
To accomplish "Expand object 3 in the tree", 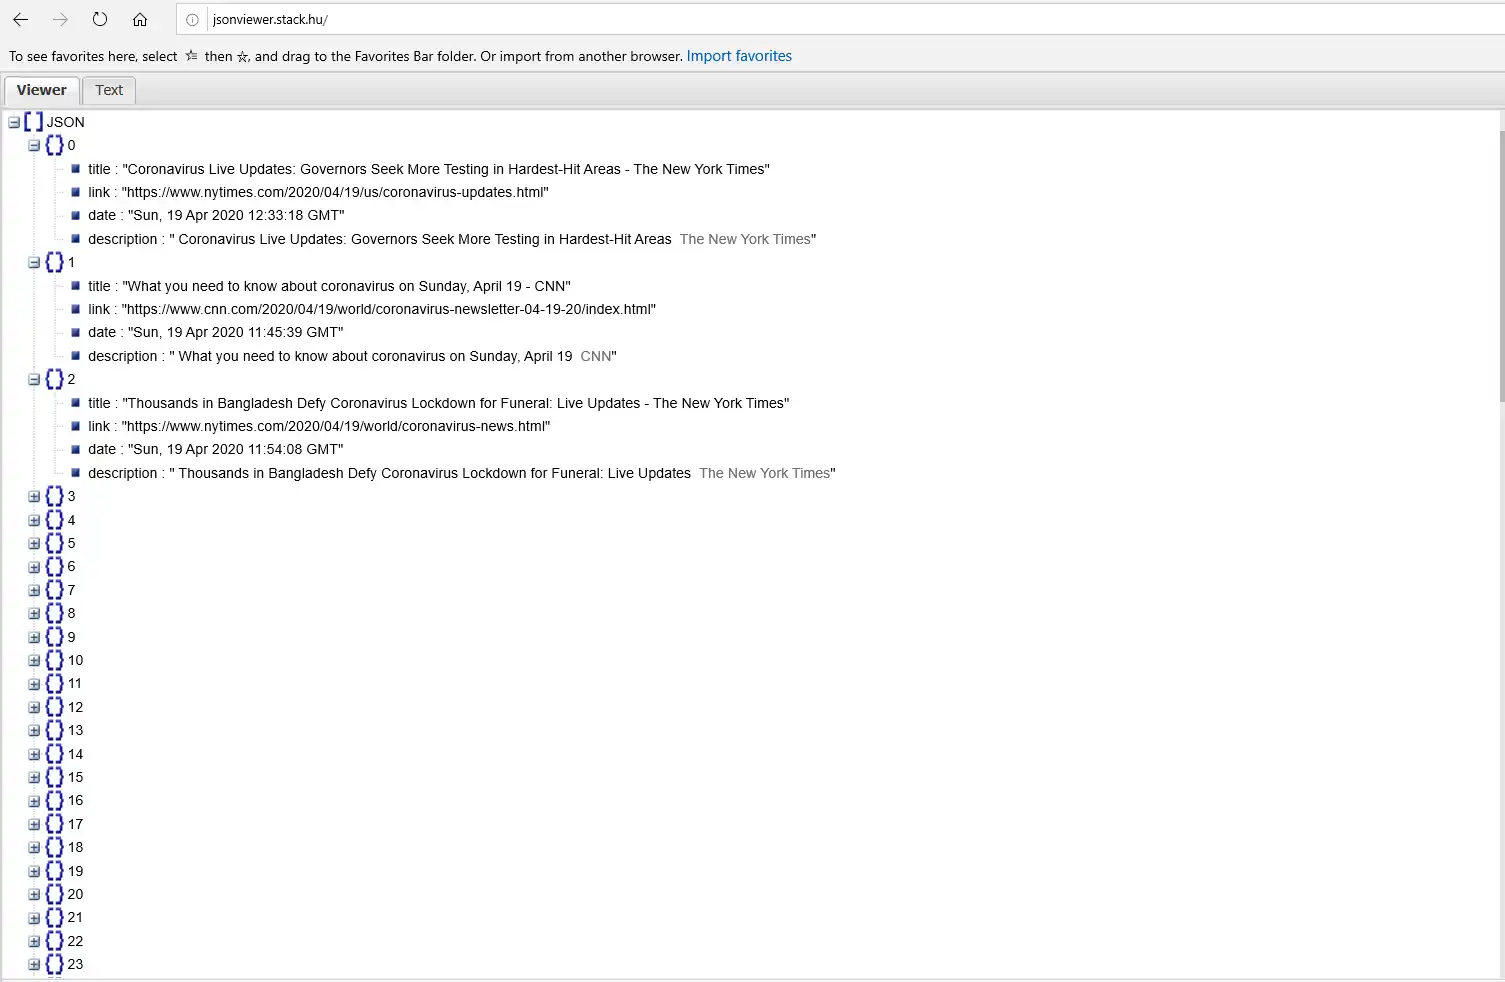I will tap(34, 496).
